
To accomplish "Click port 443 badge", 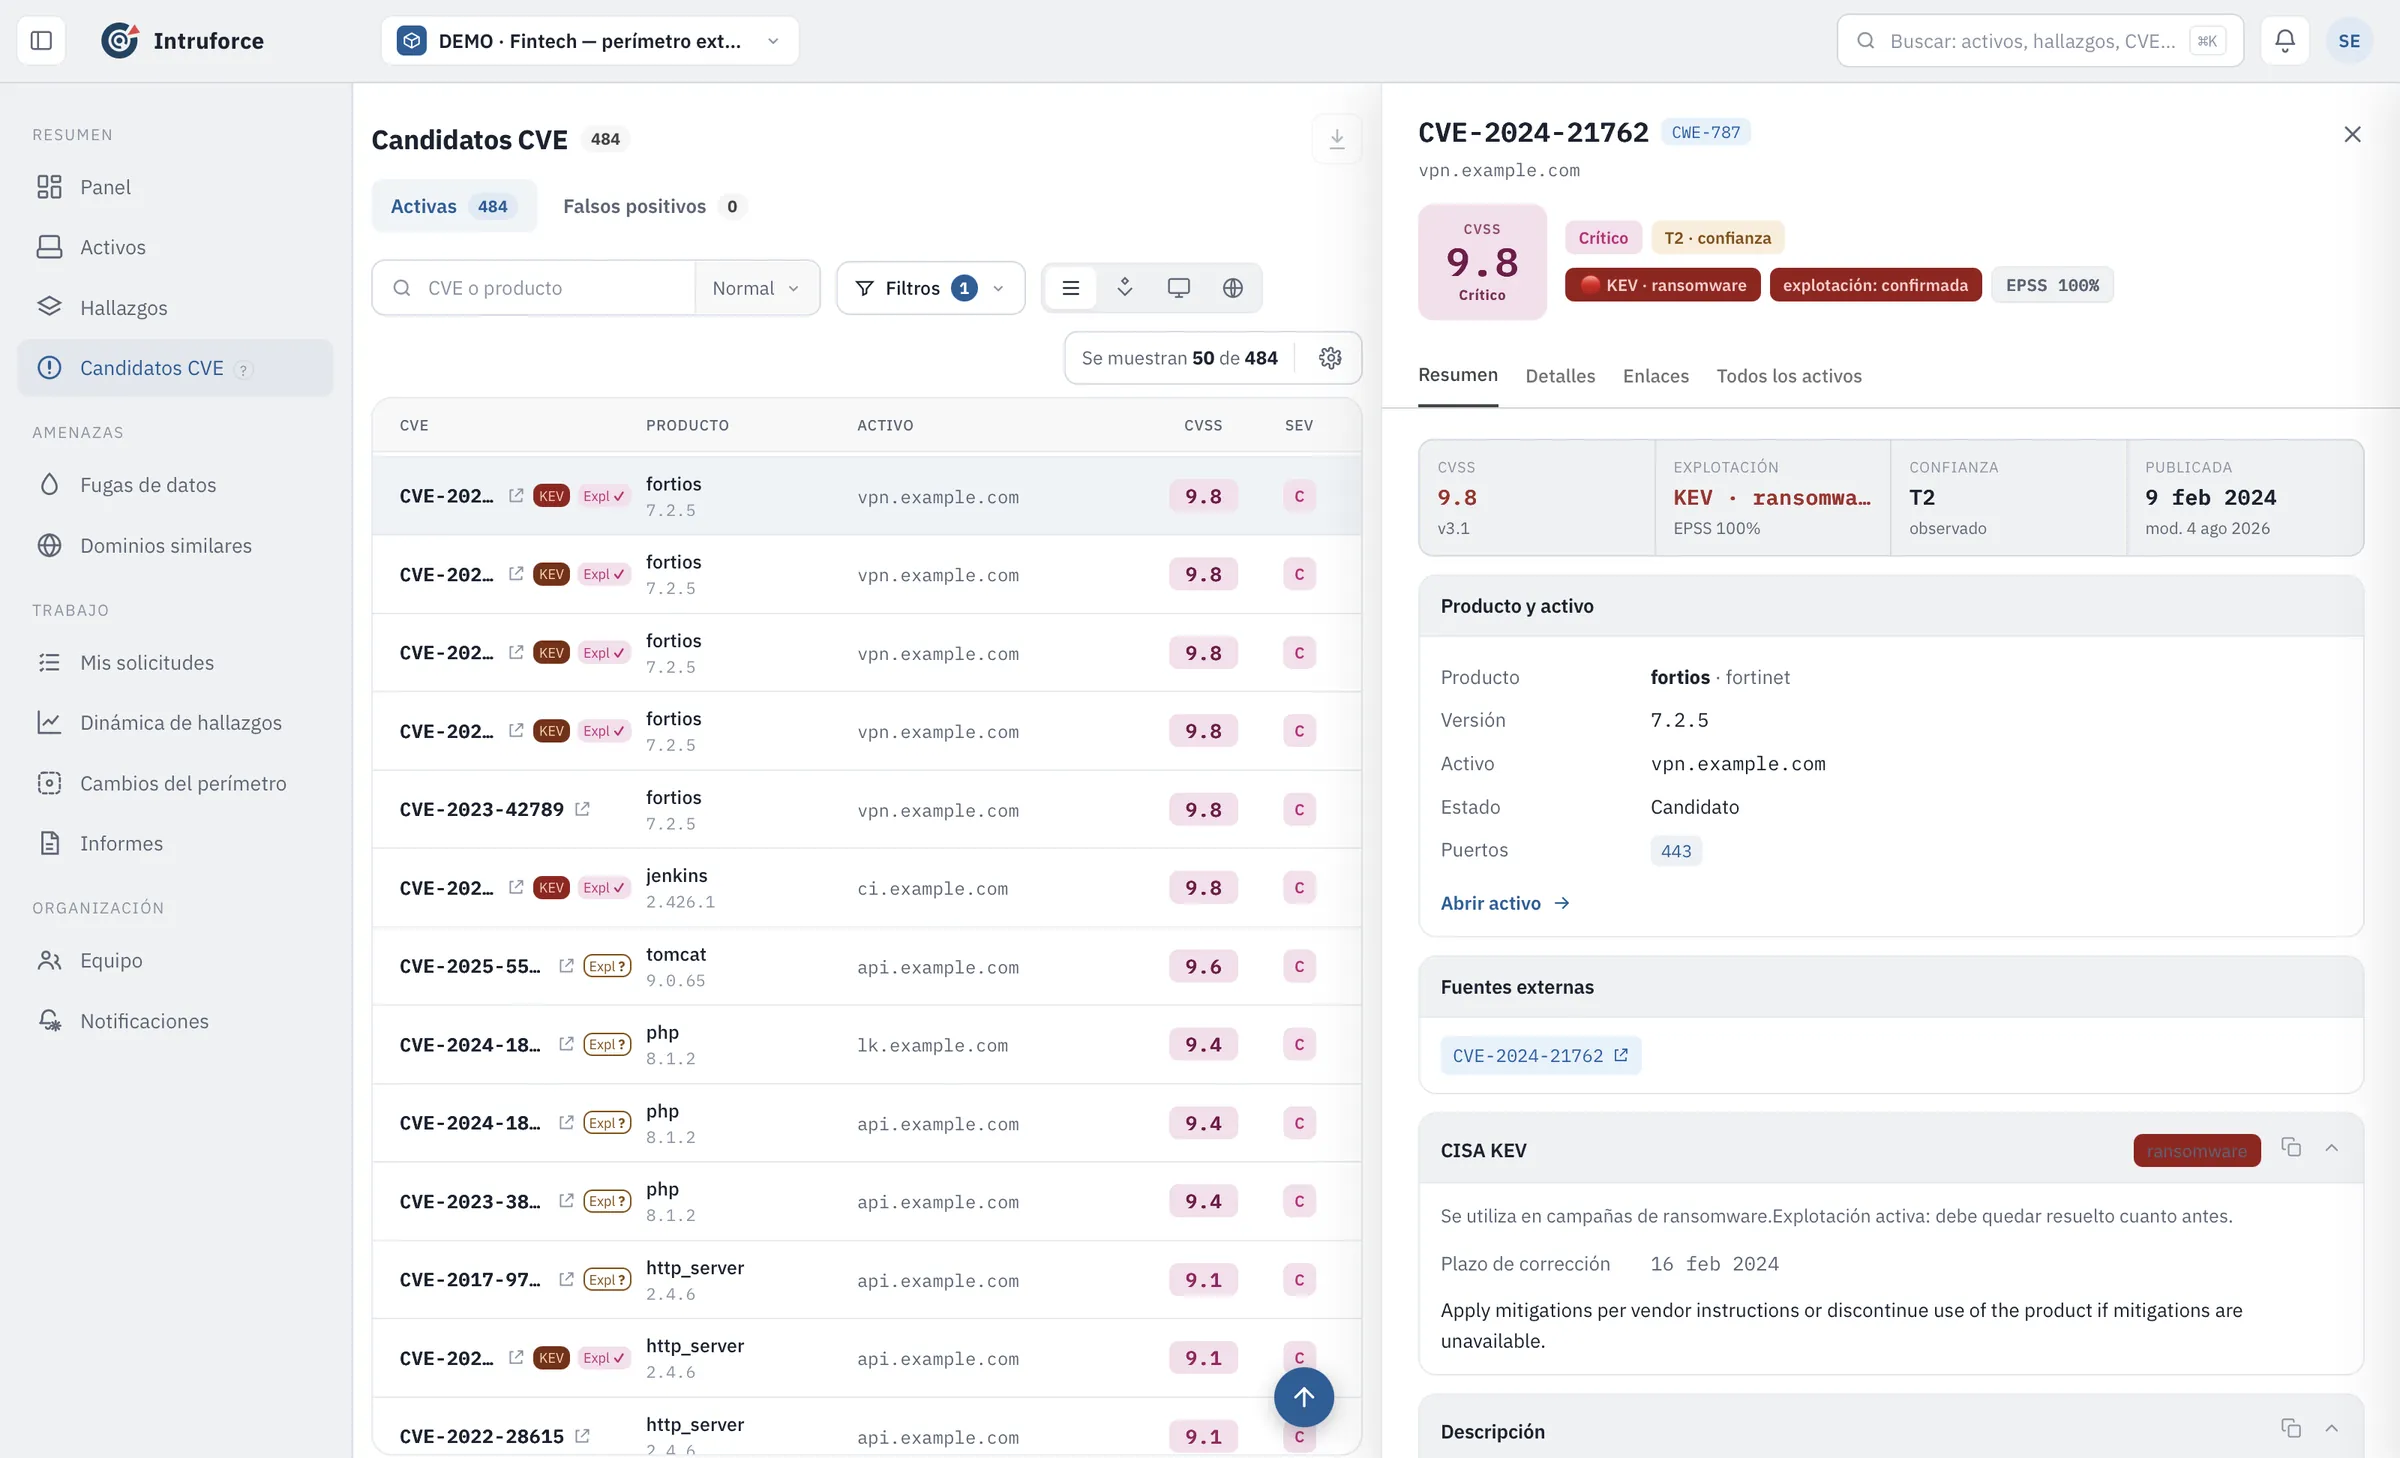I will [x=1676, y=851].
